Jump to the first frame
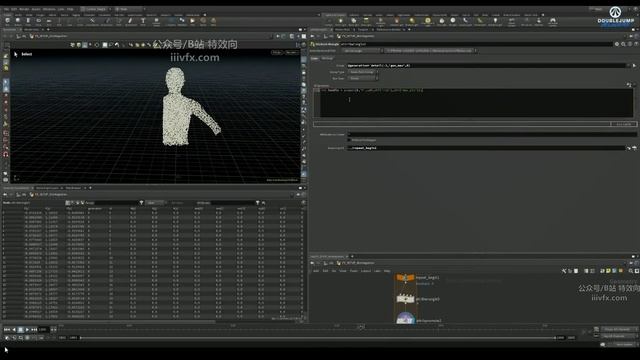 (7, 330)
